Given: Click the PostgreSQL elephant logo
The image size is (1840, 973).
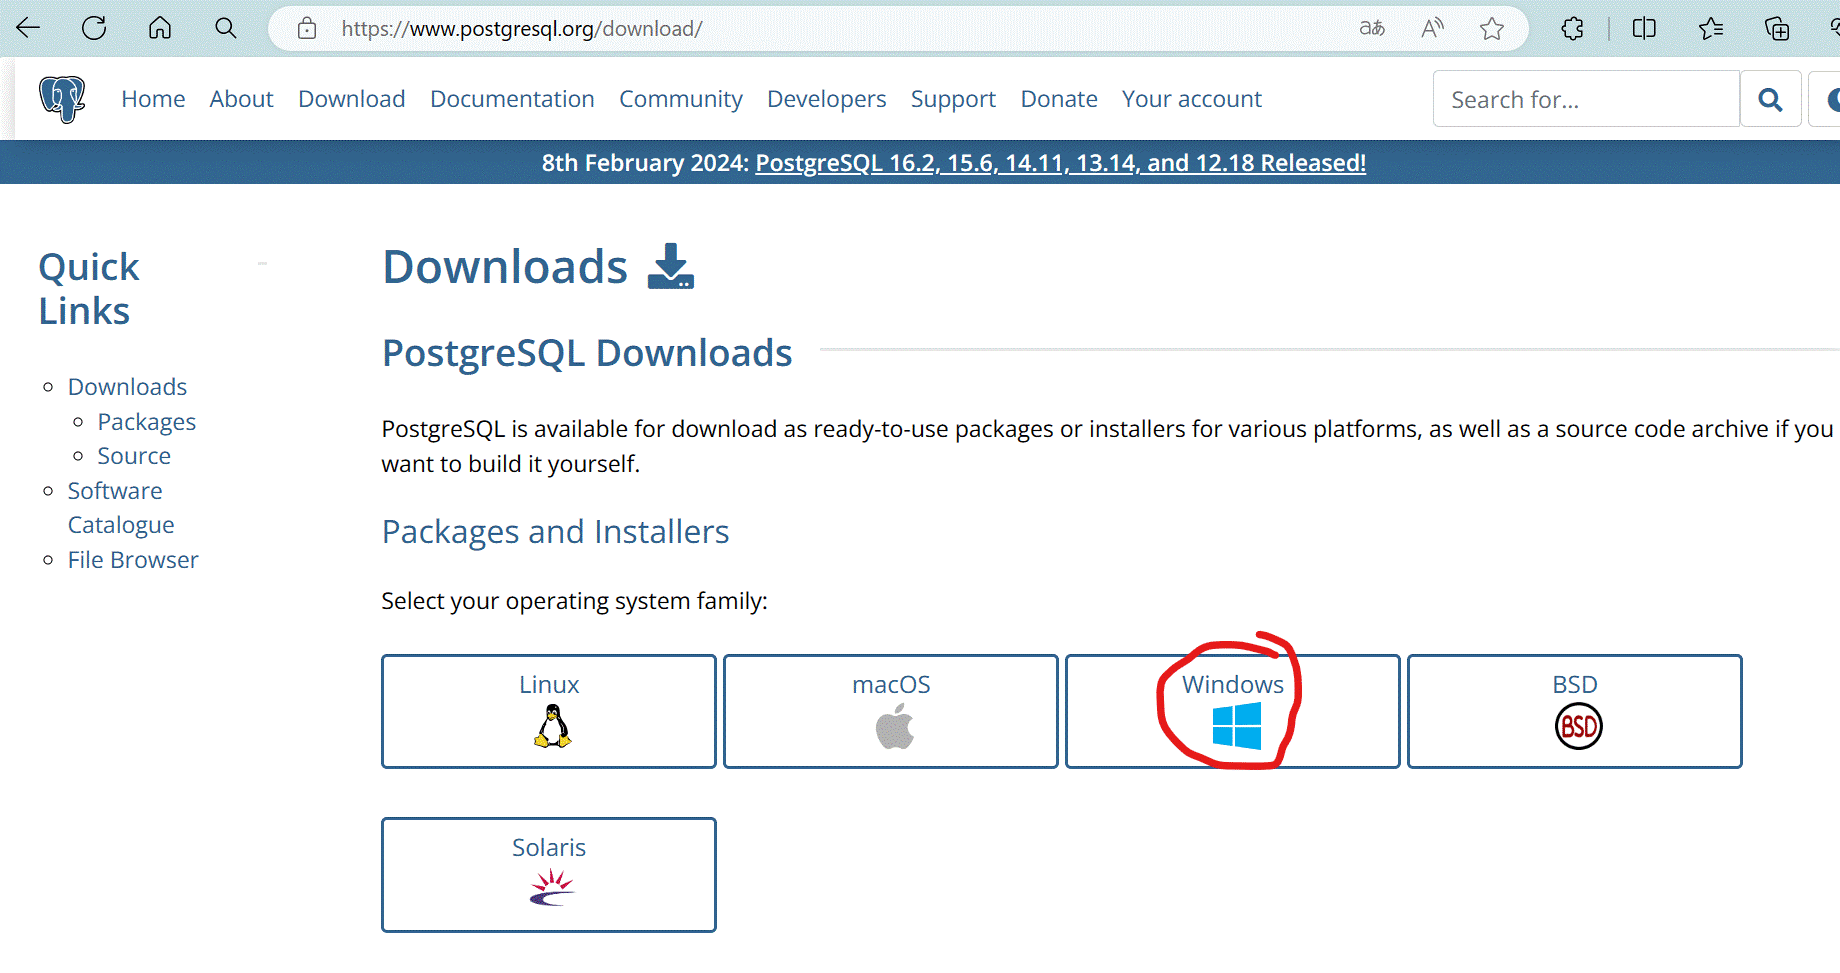Looking at the screenshot, I should coord(62,99).
